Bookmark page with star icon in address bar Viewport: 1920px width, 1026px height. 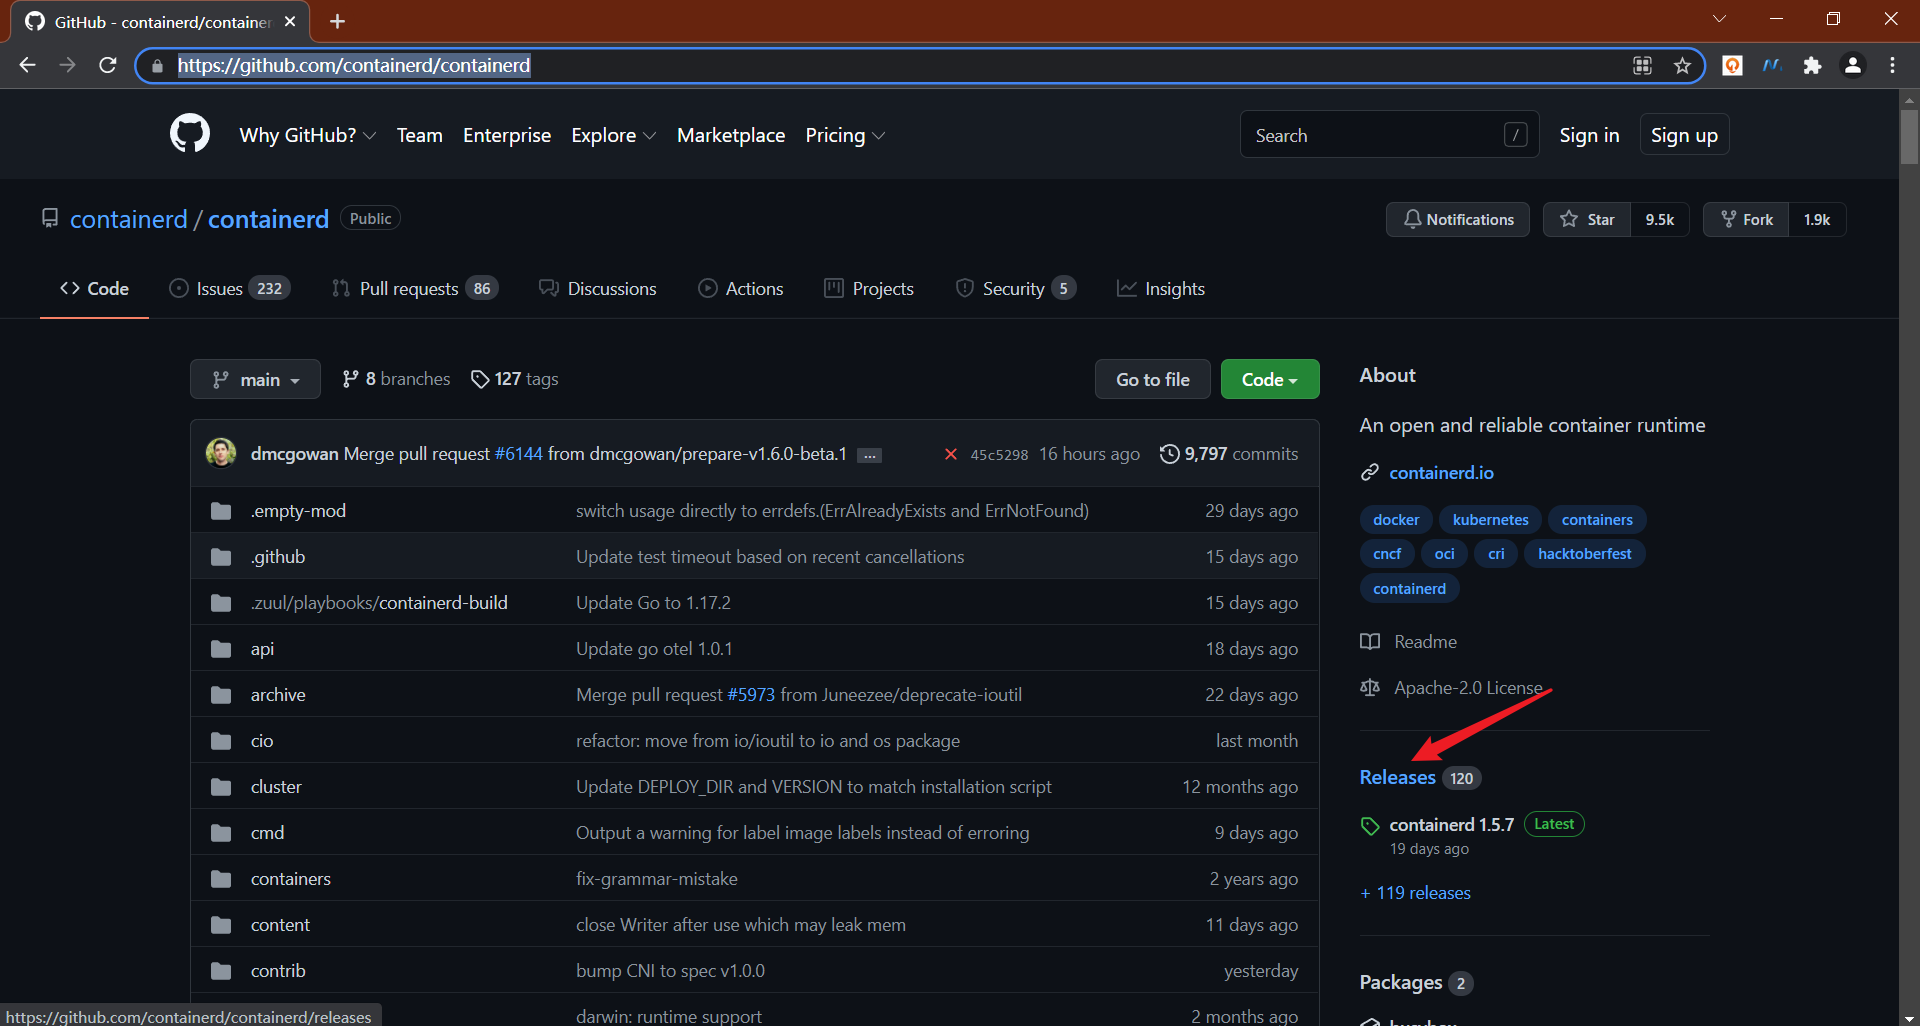[x=1682, y=65]
